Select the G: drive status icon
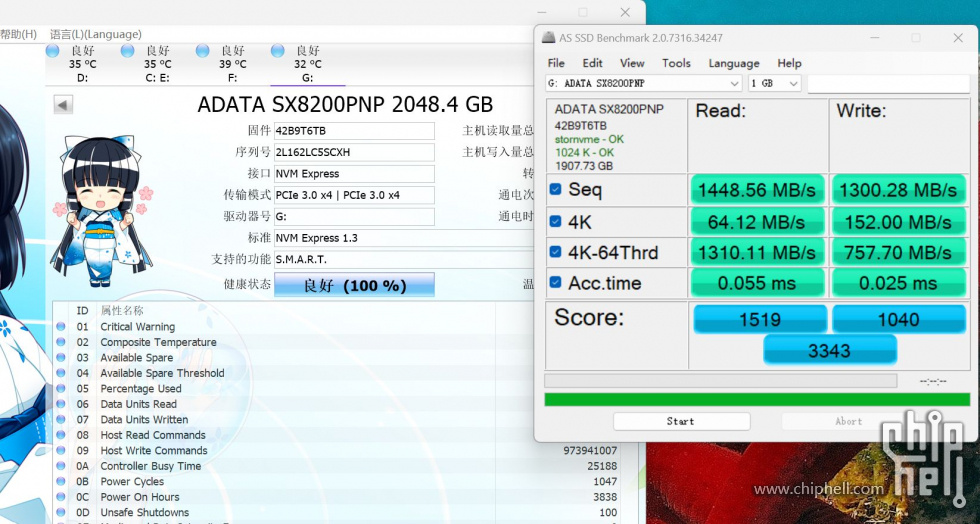 [278, 51]
